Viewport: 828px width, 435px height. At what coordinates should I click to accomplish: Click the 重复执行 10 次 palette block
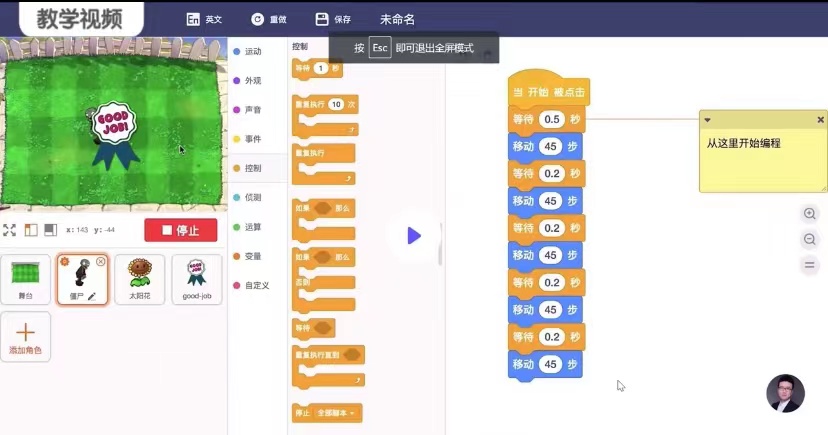coord(325,116)
